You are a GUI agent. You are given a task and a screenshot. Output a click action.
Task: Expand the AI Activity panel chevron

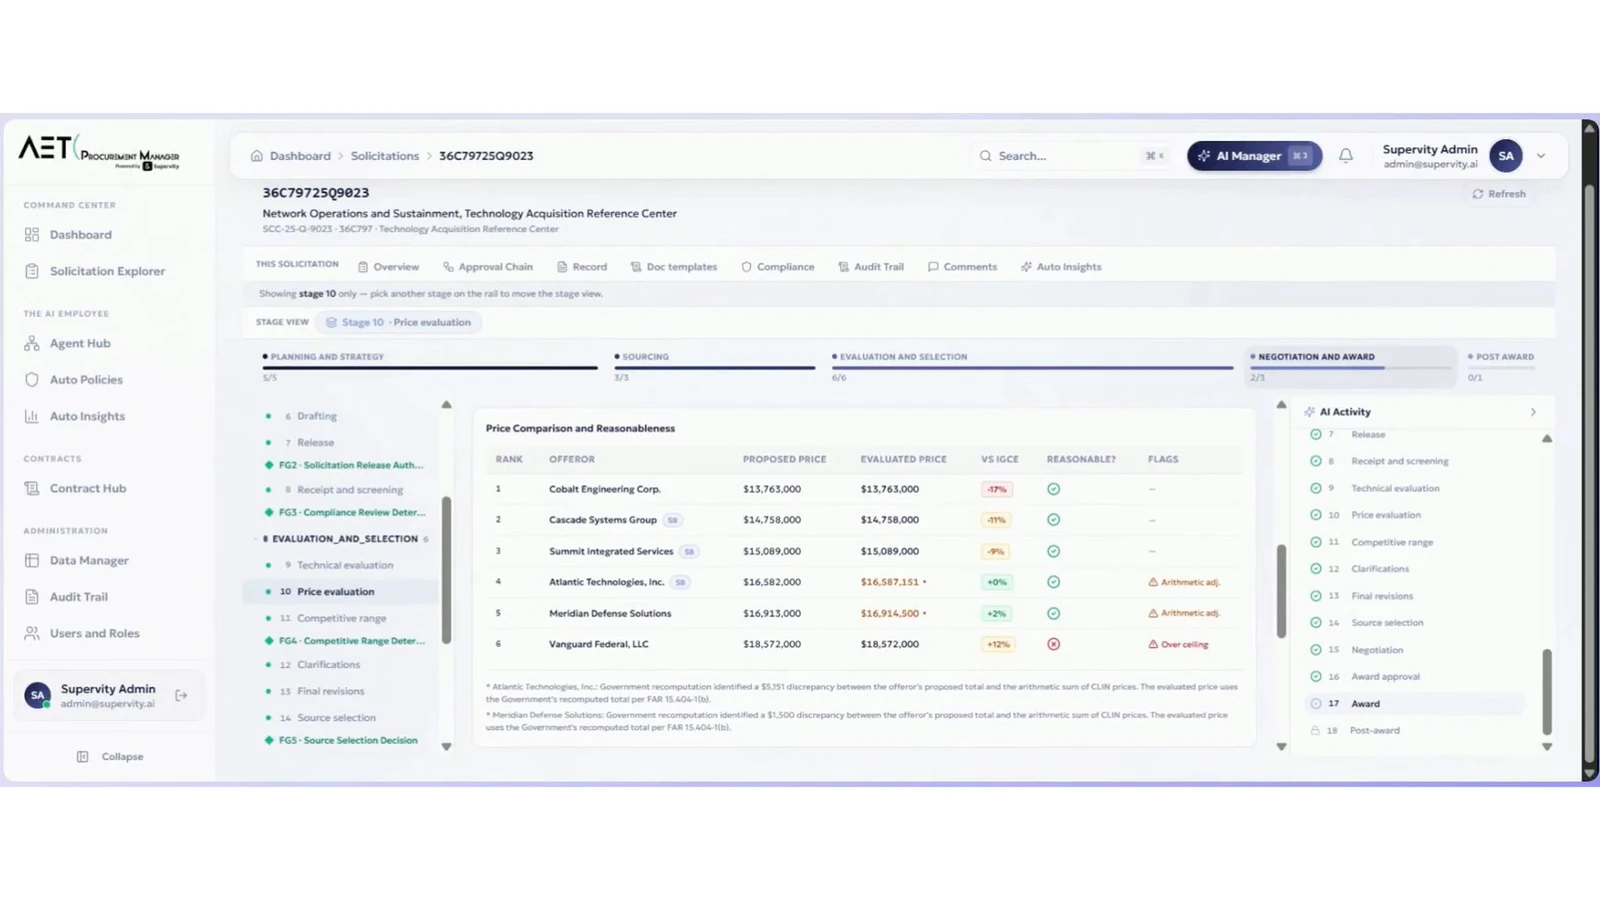[1533, 412]
